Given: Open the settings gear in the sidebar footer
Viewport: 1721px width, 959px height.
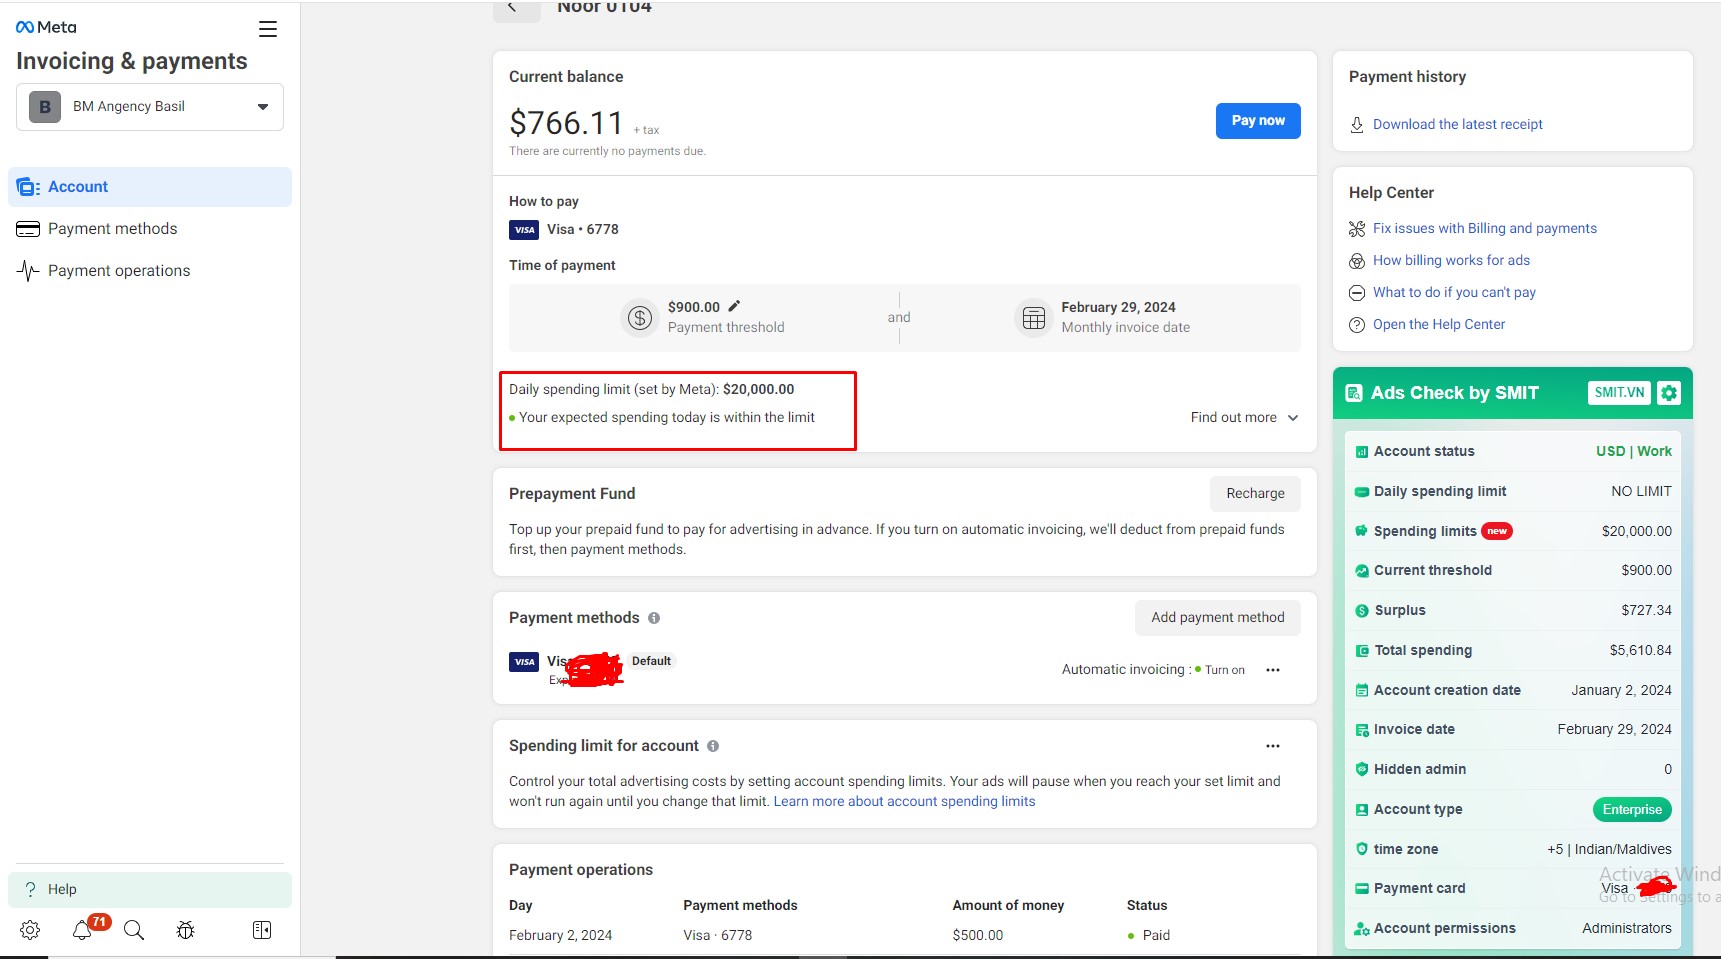Looking at the screenshot, I should [30, 930].
